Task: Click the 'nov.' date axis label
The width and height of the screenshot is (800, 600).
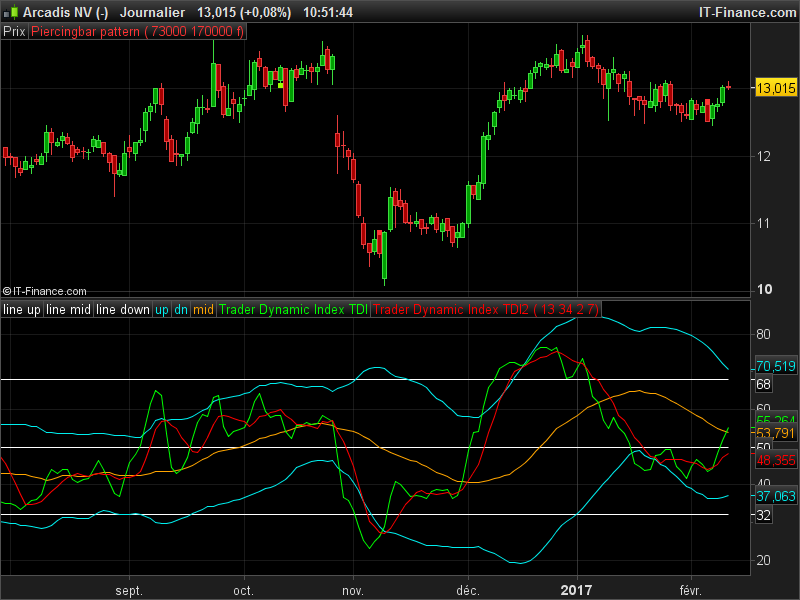Action: 353,590
